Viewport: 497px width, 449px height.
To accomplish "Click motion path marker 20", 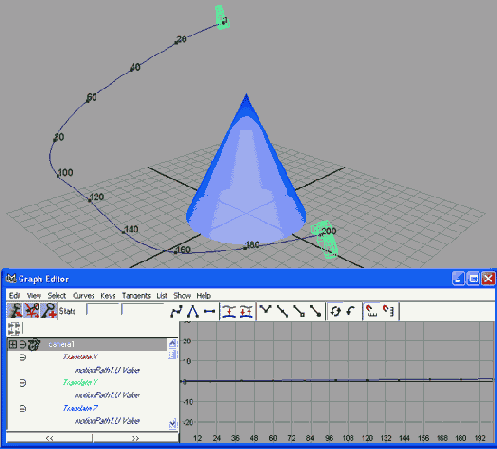I will point(180,40).
